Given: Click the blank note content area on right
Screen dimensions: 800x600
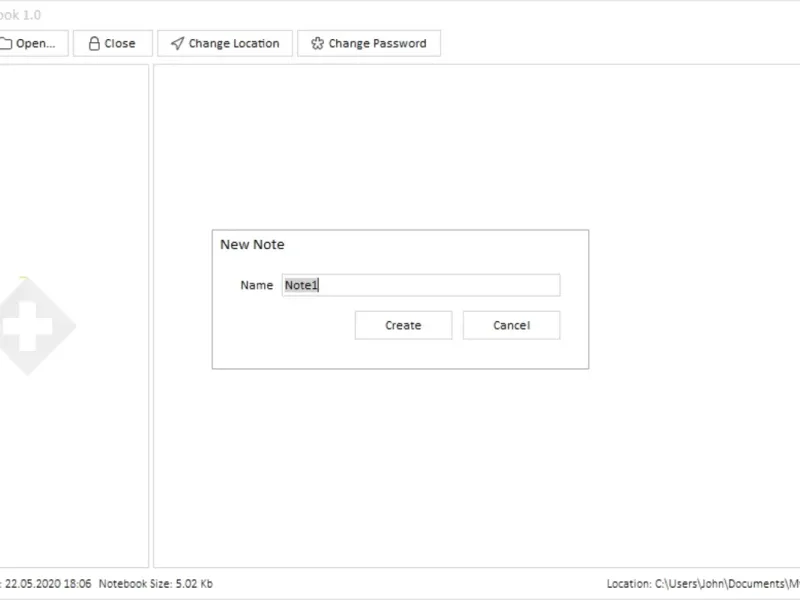Looking at the screenshot, I should coord(480,470).
